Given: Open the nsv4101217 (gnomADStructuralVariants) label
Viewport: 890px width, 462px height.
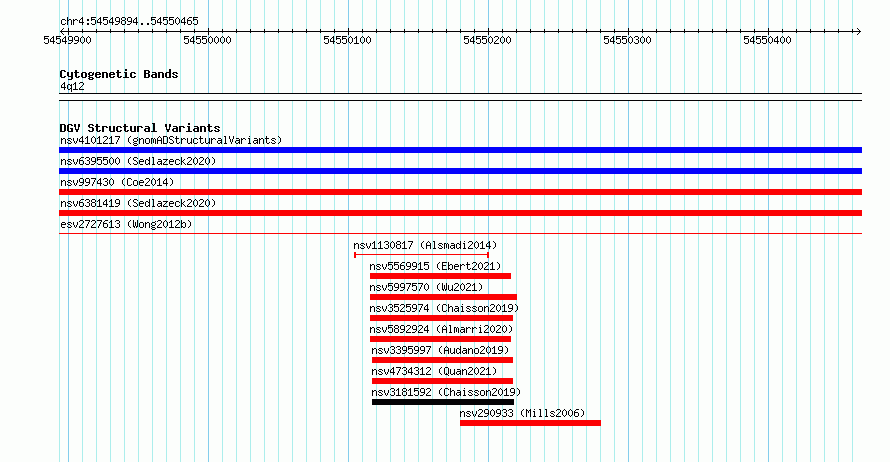Looking at the screenshot, I should pyautogui.click(x=171, y=140).
